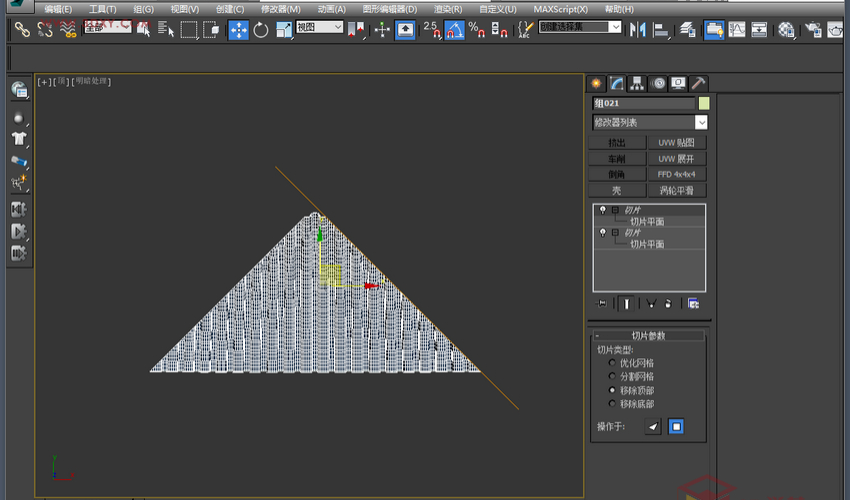This screenshot has height=500, width=850.
Task: Open the 创建选择集 named selection dropdown
Action: [x=579, y=27]
